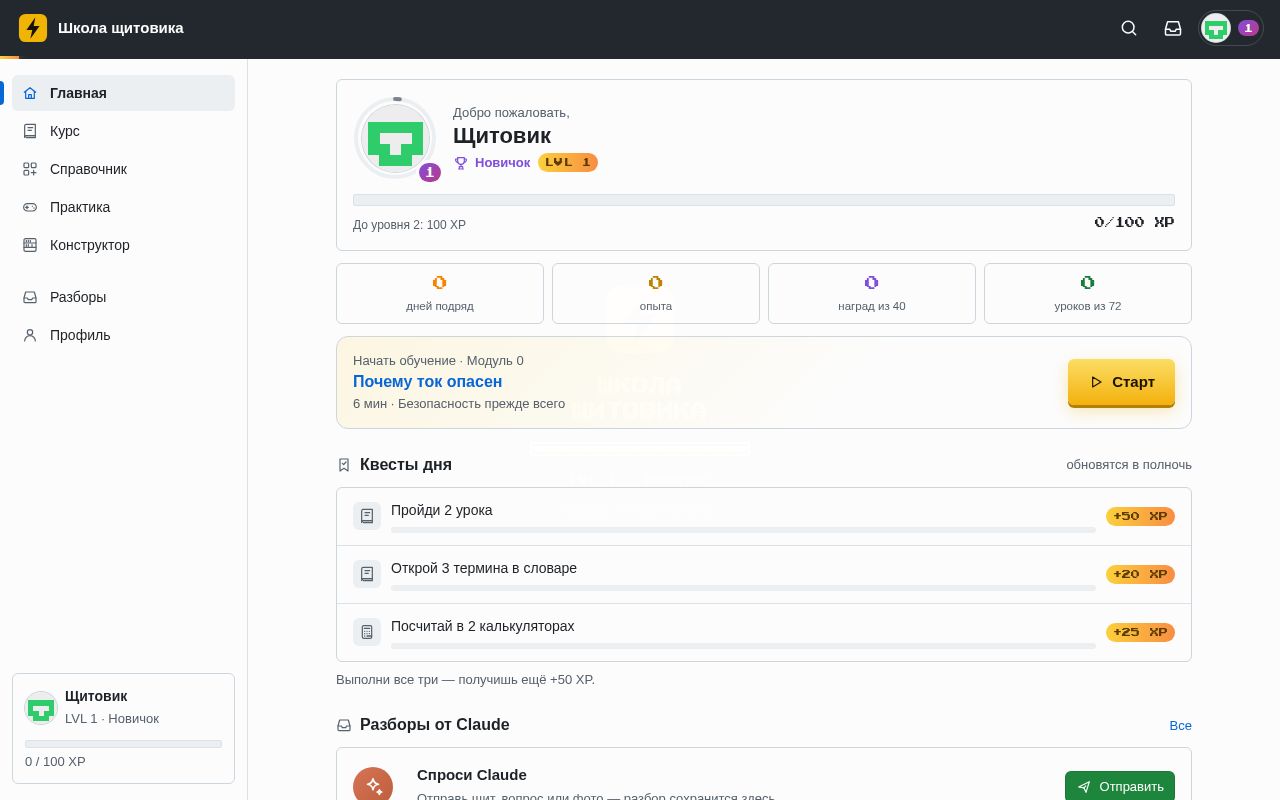Open the inbox icon in top bar
The height and width of the screenshot is (800, 1280).
(x=1173, y=28)
